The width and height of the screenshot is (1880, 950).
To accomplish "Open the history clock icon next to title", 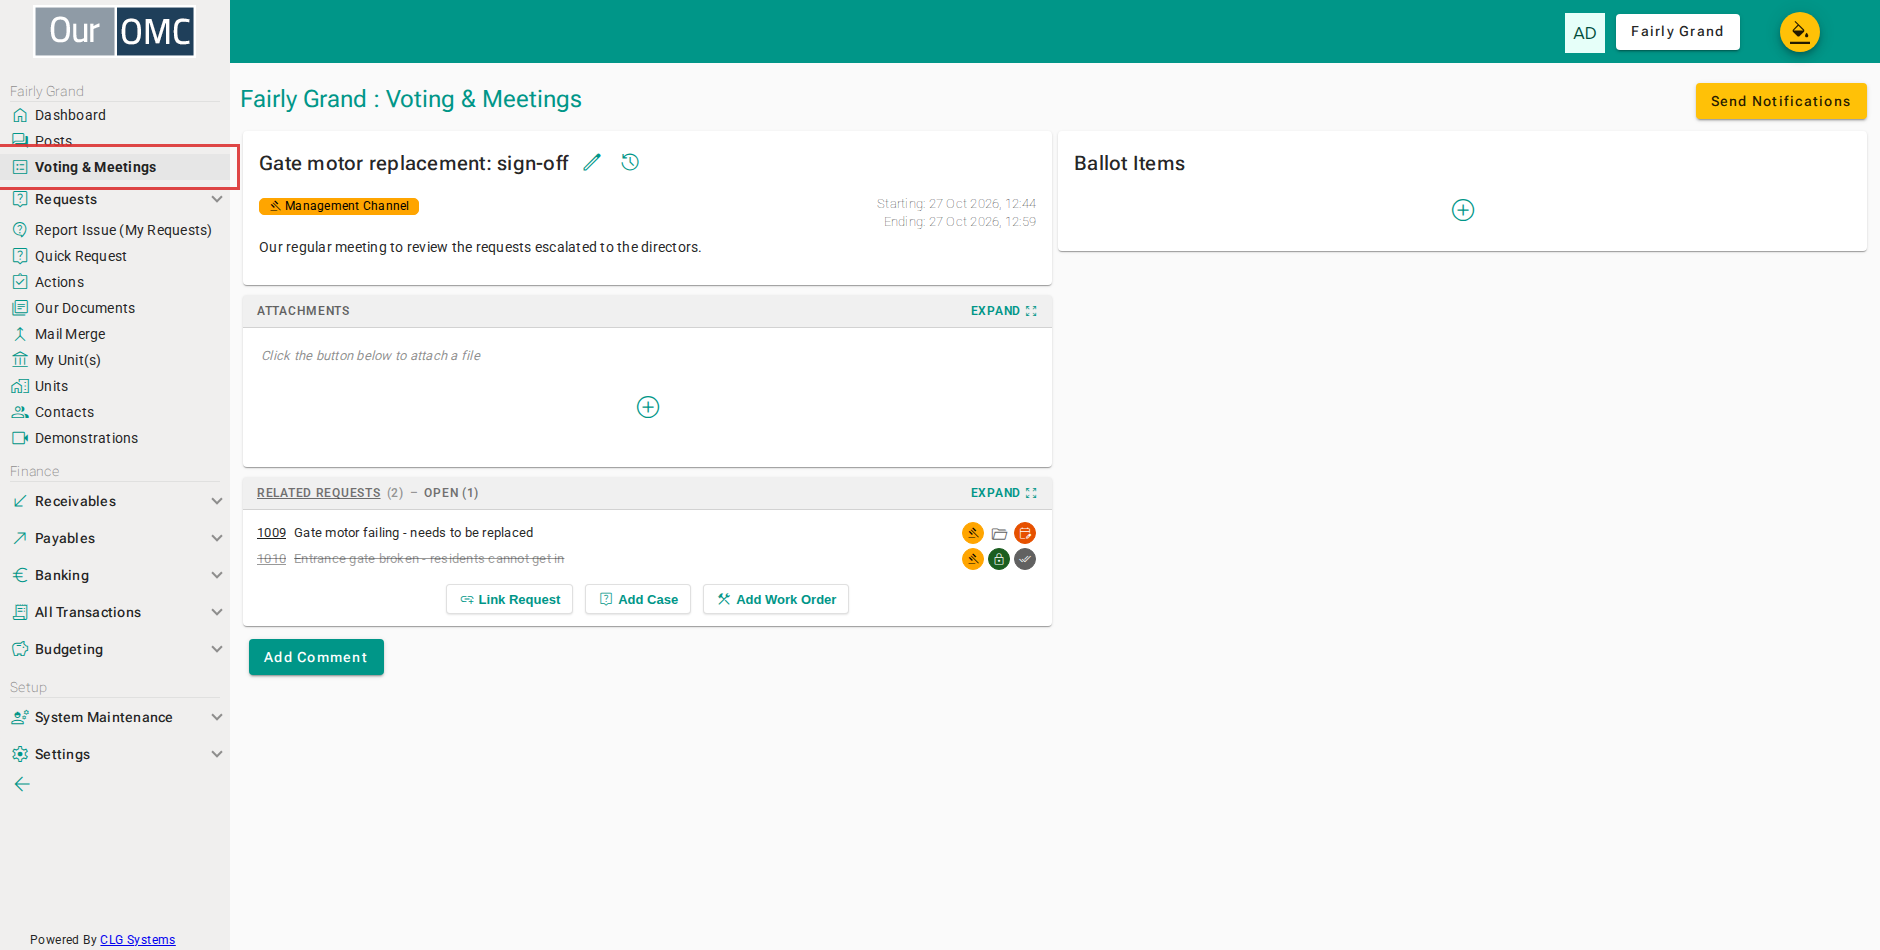I will coord(630,162).
